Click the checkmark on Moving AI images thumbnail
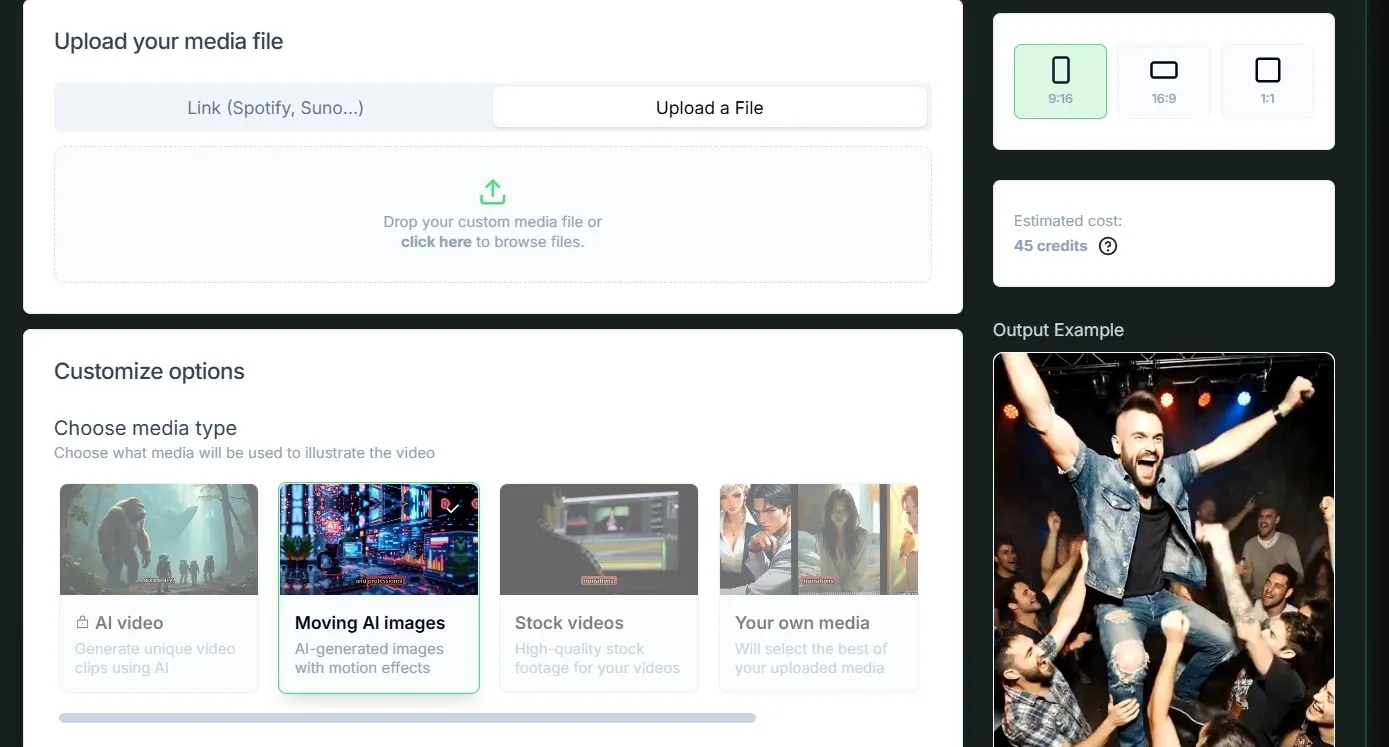1389x747 pixels. click(x=453, y=508)
